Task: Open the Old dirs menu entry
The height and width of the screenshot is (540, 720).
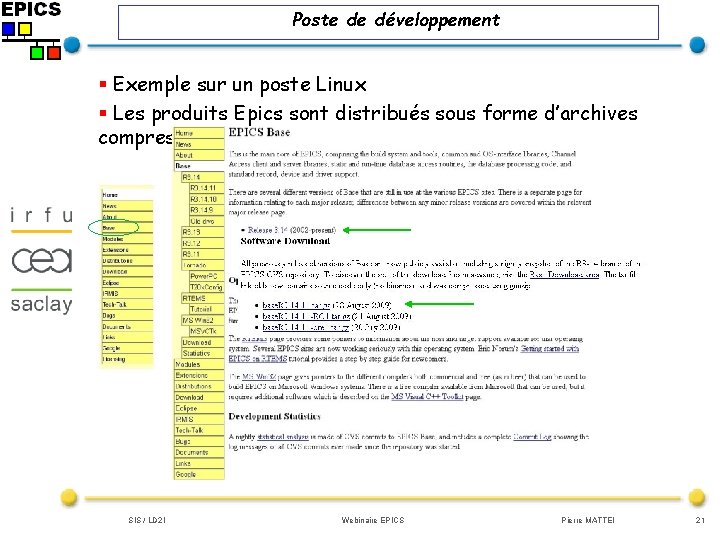Action: (x=207, y=221)
